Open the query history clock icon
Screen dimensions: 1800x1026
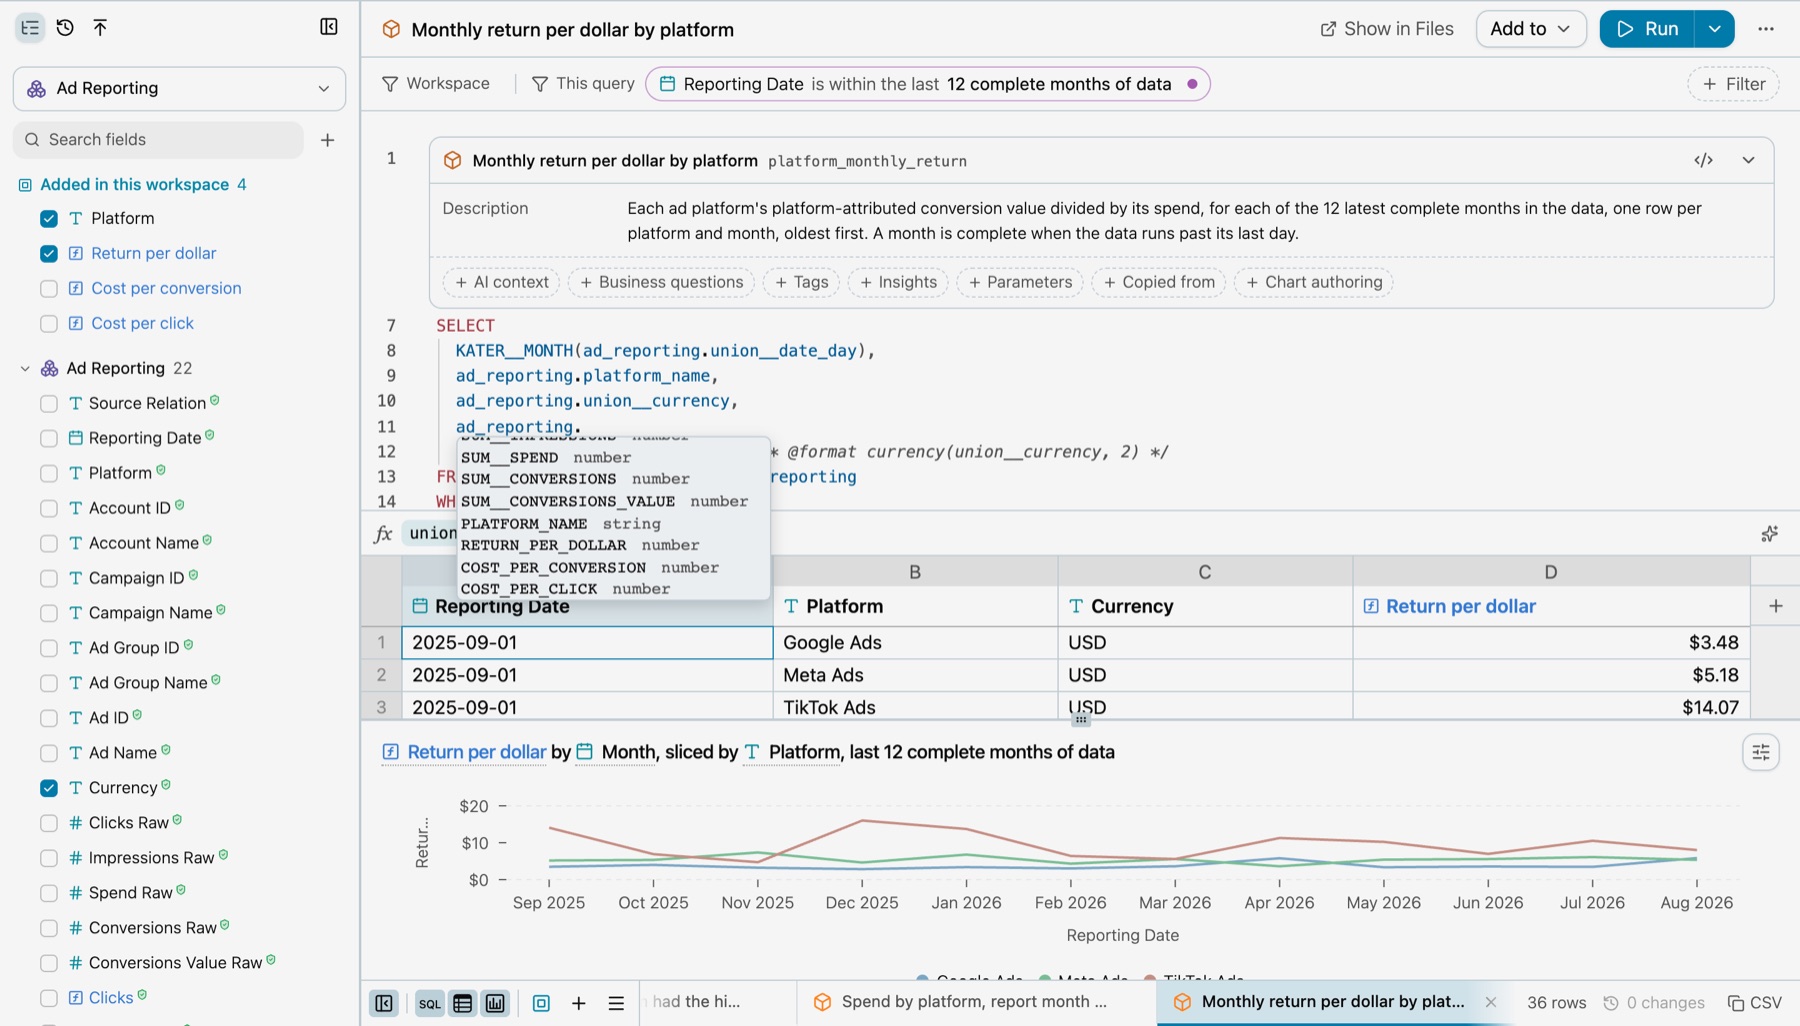(65, 28)
